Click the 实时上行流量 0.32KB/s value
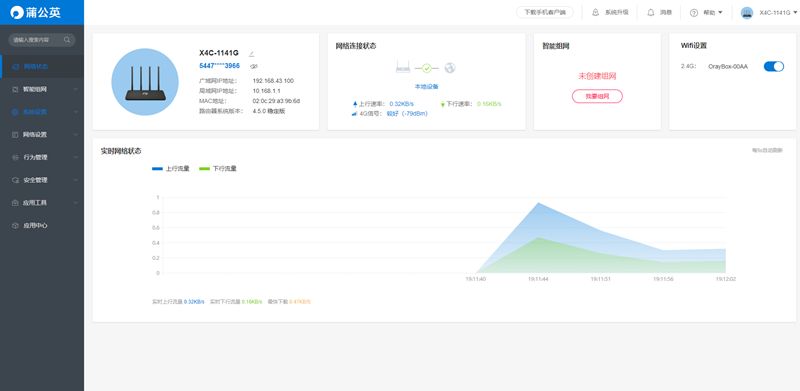800x391 pixels. click(x=194, y=302)
